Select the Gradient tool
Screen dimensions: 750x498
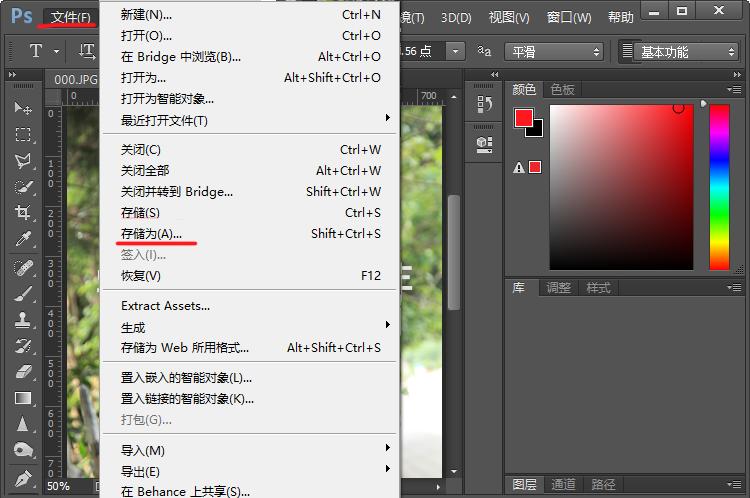tap(22, 398)
